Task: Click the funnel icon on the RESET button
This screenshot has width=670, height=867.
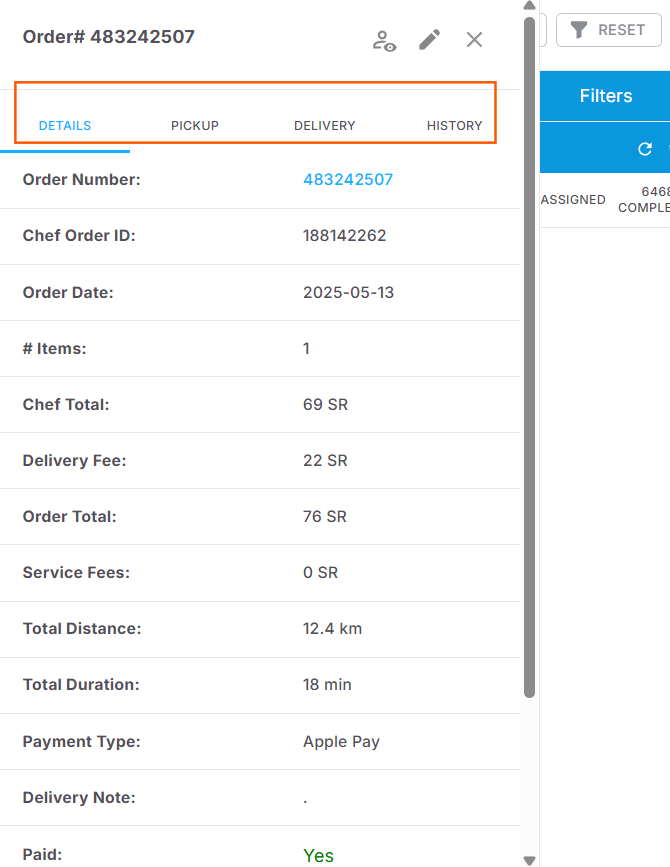Action: pyautogui.click(x=578, y=30)
